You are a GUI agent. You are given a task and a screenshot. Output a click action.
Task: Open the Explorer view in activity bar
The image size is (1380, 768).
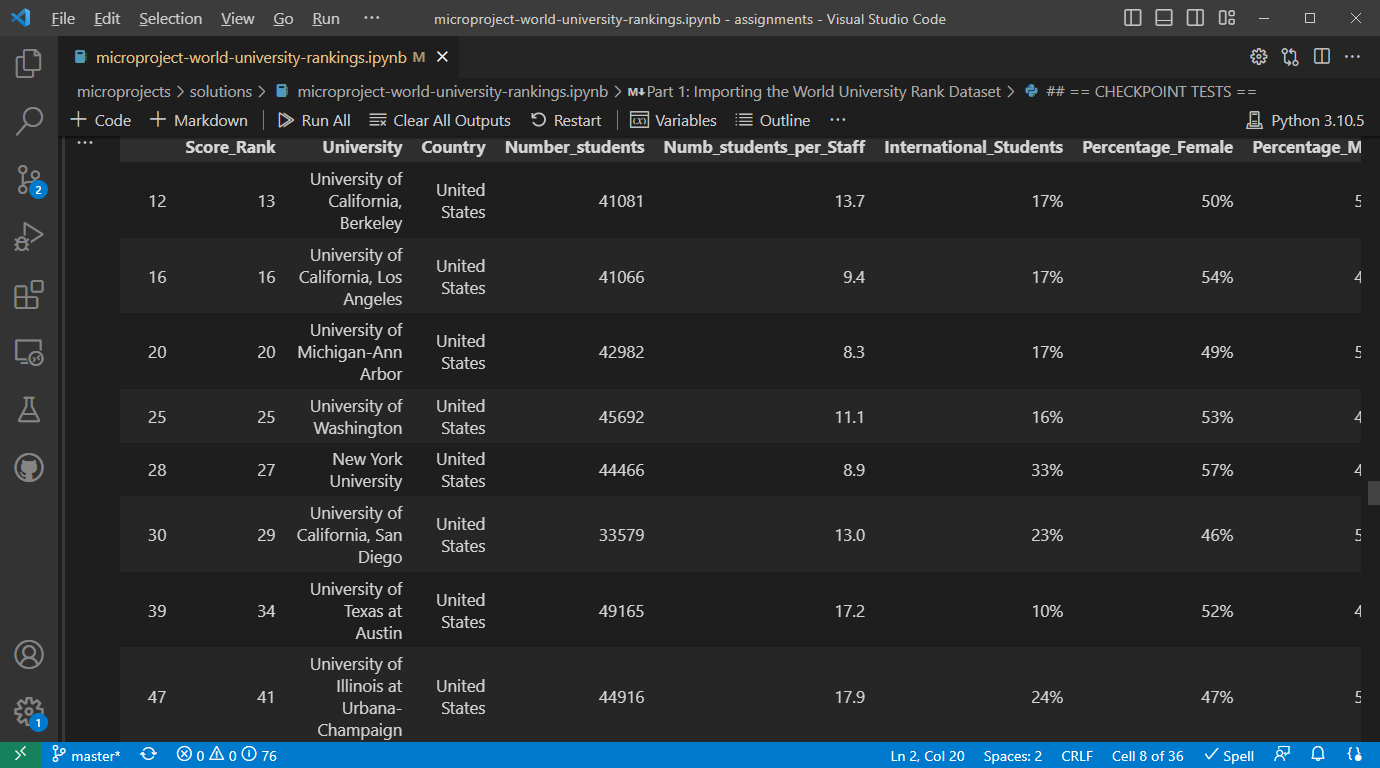coord(29,64)
